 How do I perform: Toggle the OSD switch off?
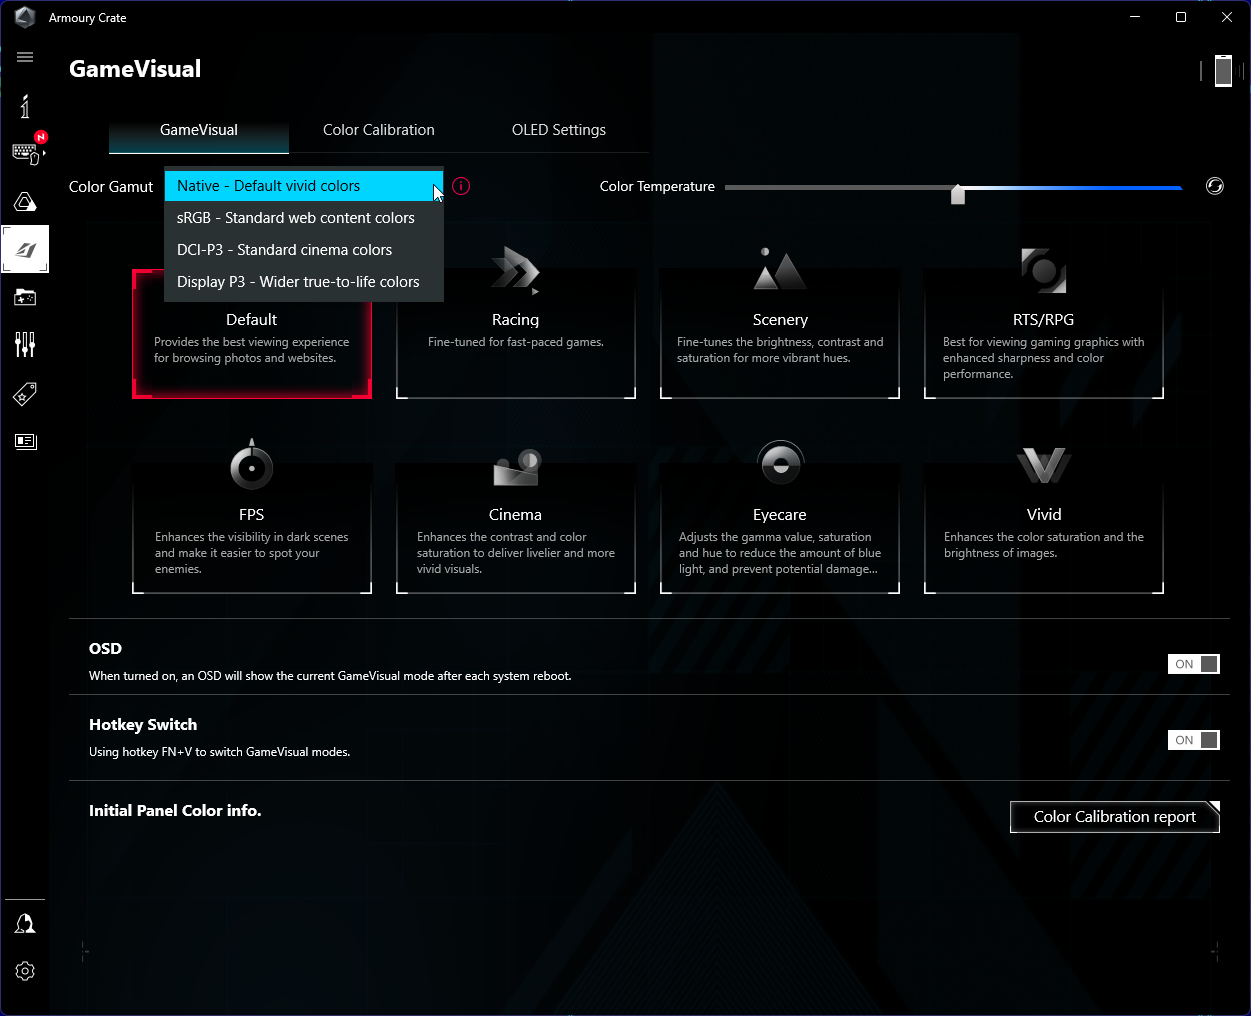click(1193, 664)
